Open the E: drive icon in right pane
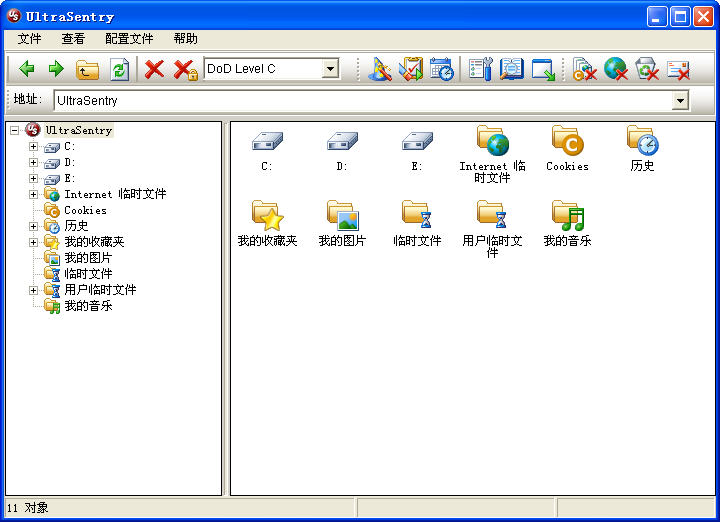Viewport: 720px width, 522px height. [417, 141]
